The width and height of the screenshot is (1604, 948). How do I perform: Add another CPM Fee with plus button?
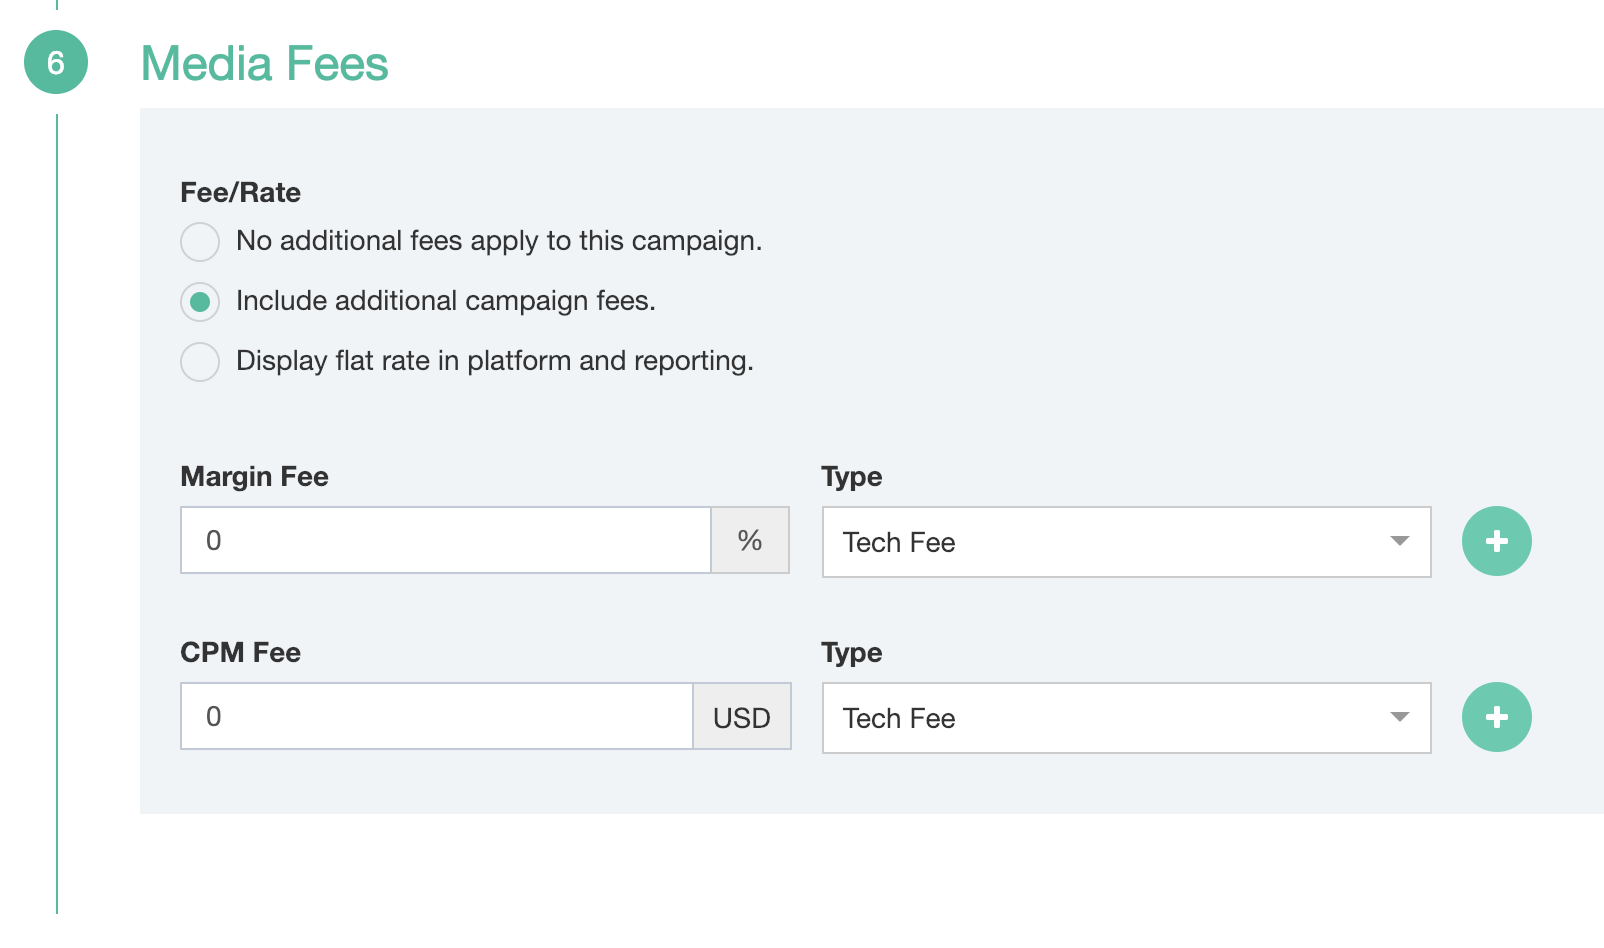click(x=1496, y=717)
